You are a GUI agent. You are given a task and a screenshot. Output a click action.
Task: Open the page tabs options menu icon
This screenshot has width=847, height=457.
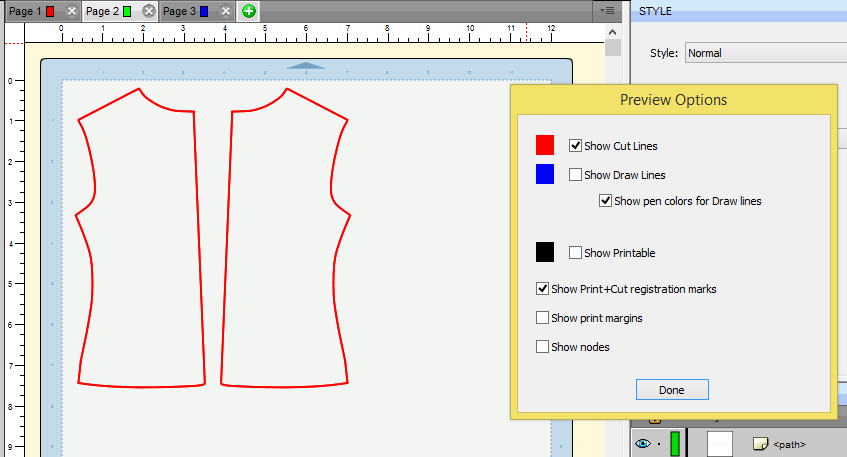point(608,11)
